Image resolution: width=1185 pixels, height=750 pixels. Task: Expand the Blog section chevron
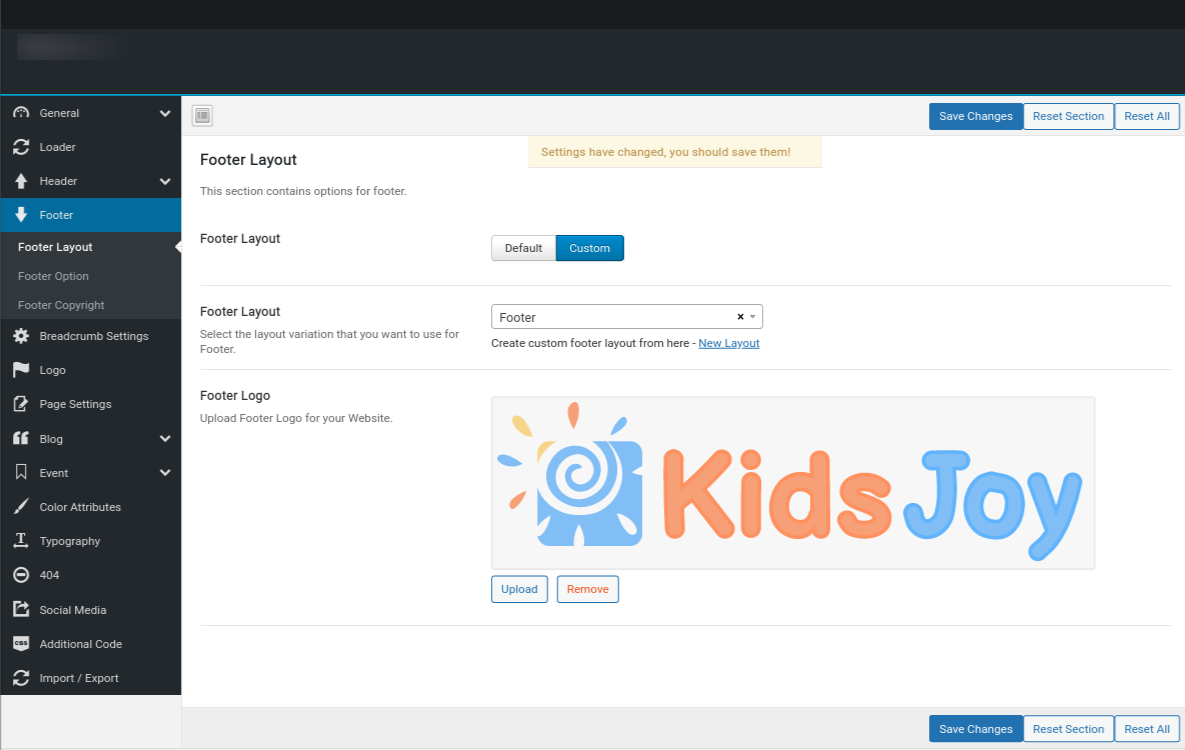(165, 439)
